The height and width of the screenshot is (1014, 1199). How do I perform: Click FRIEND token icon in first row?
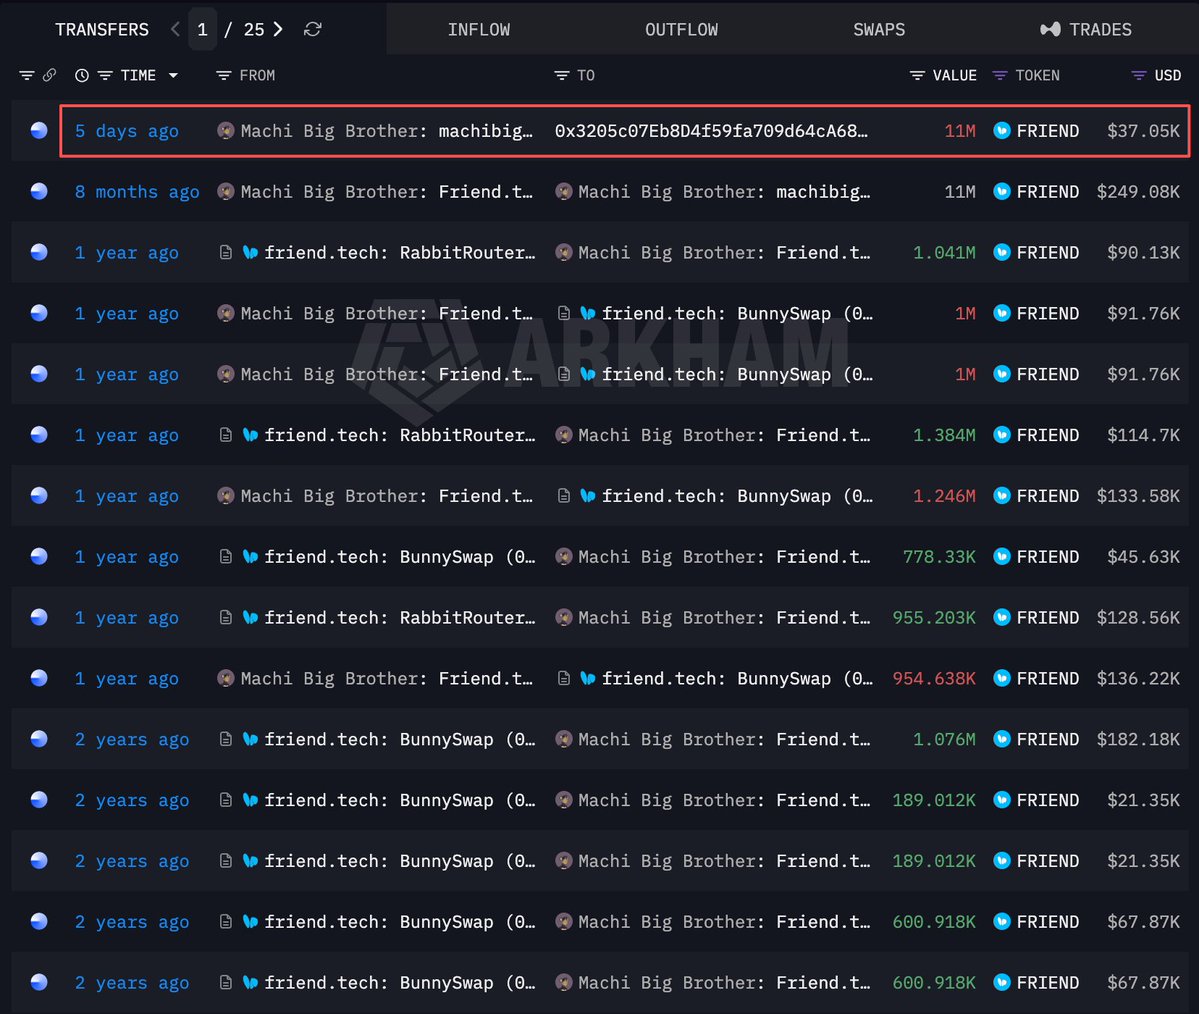pyautogui.click(x=1002, y=131)
